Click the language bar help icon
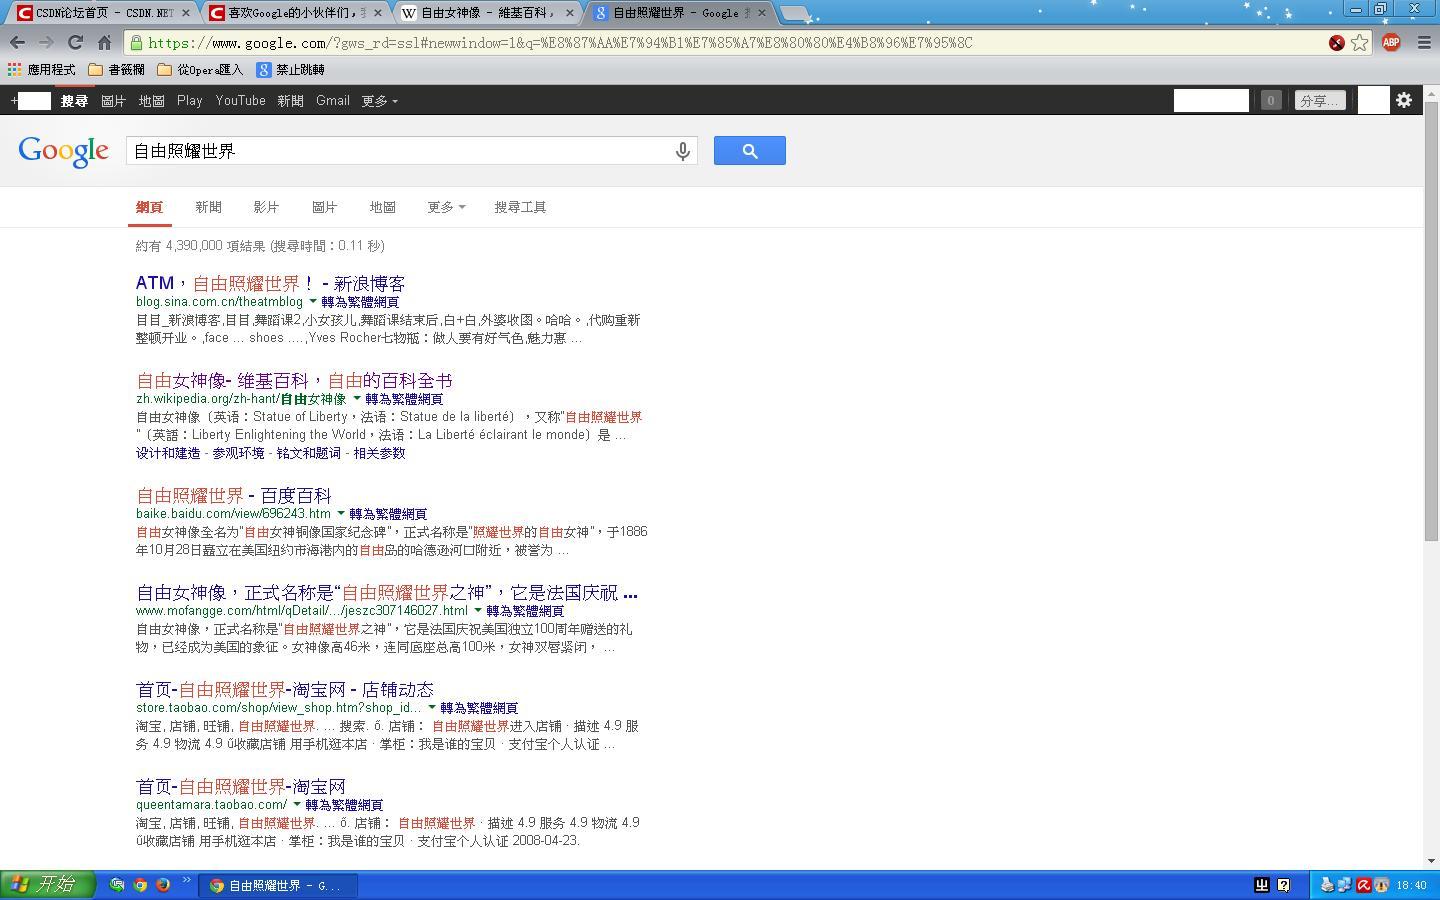1440x900 pixels. pos(1284,885)
